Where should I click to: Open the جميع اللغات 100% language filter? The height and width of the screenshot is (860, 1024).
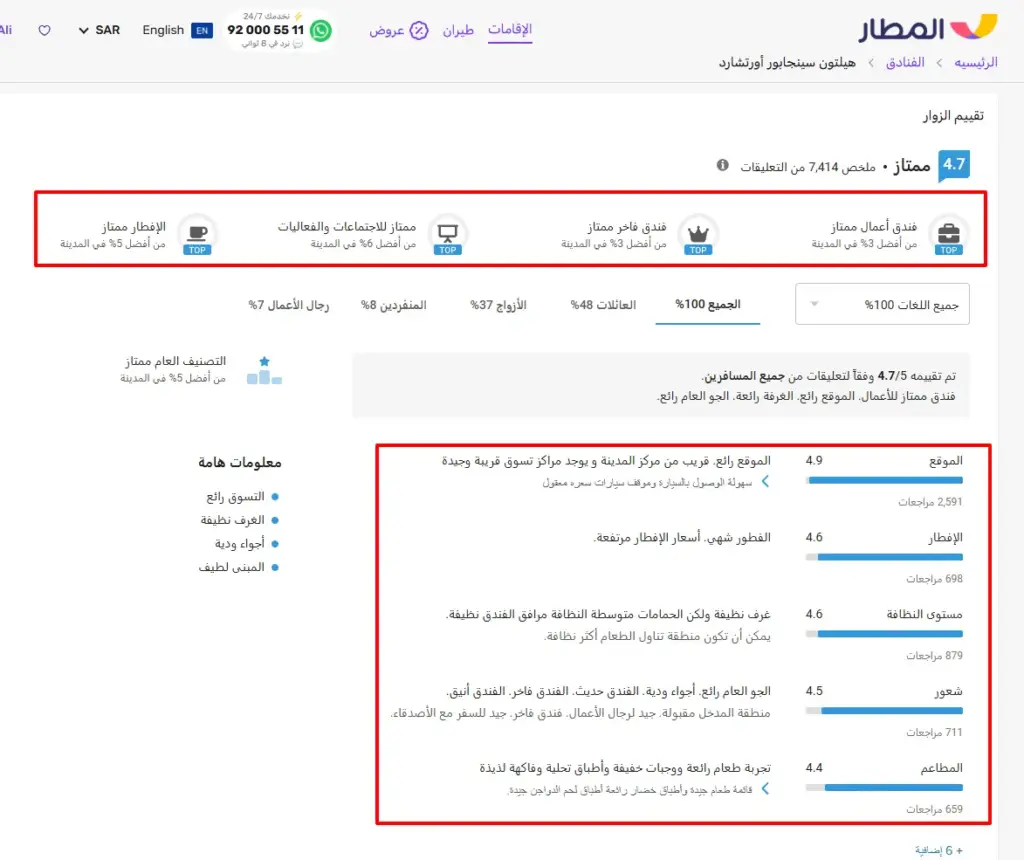coord(882,304)
